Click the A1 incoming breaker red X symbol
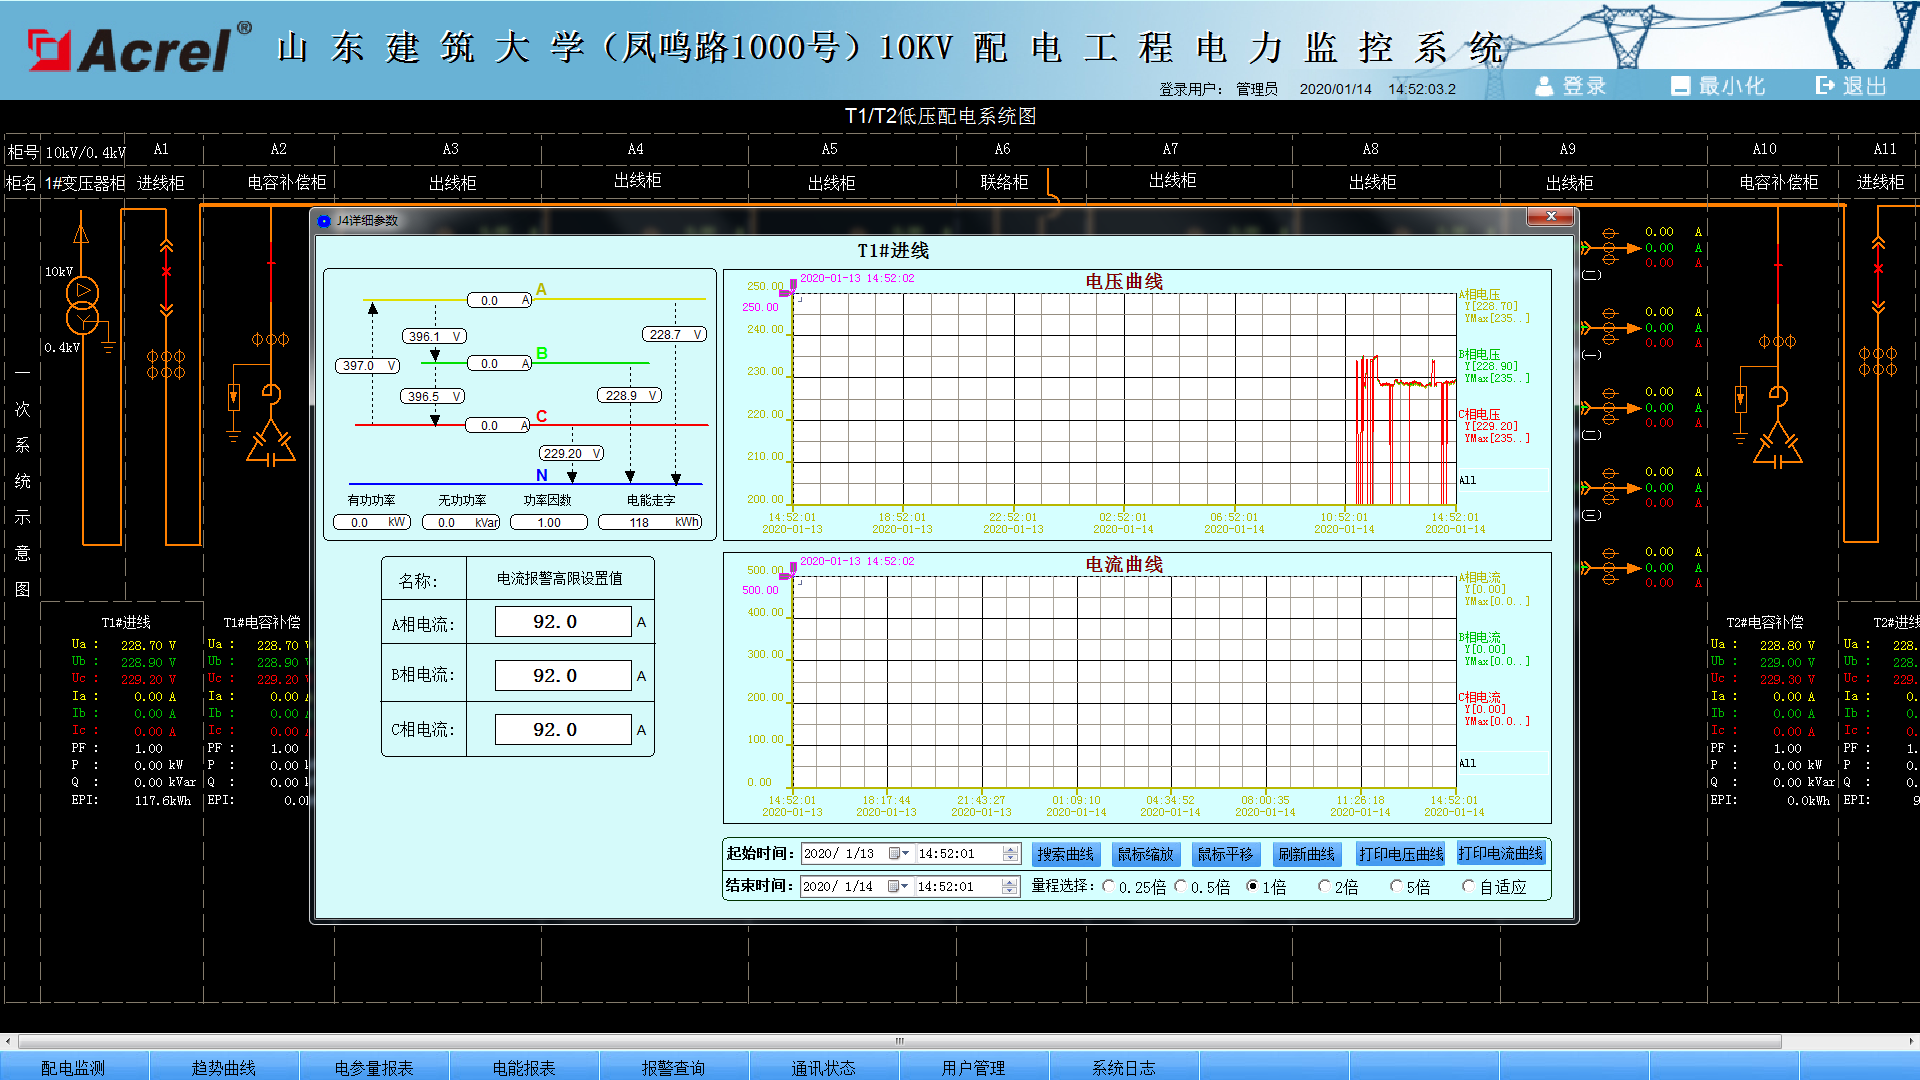This screenshot has width=1920, height=1080. tap(166, 271)
